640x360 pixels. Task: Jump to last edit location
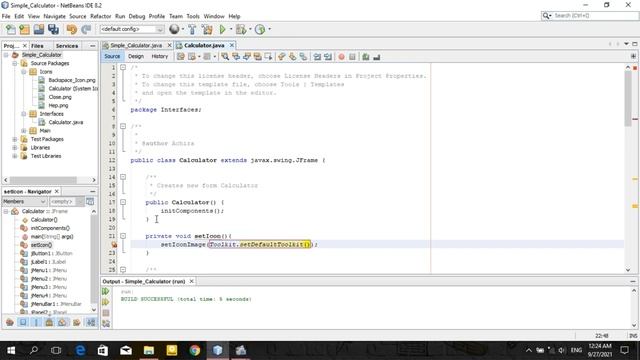(180, 57)
